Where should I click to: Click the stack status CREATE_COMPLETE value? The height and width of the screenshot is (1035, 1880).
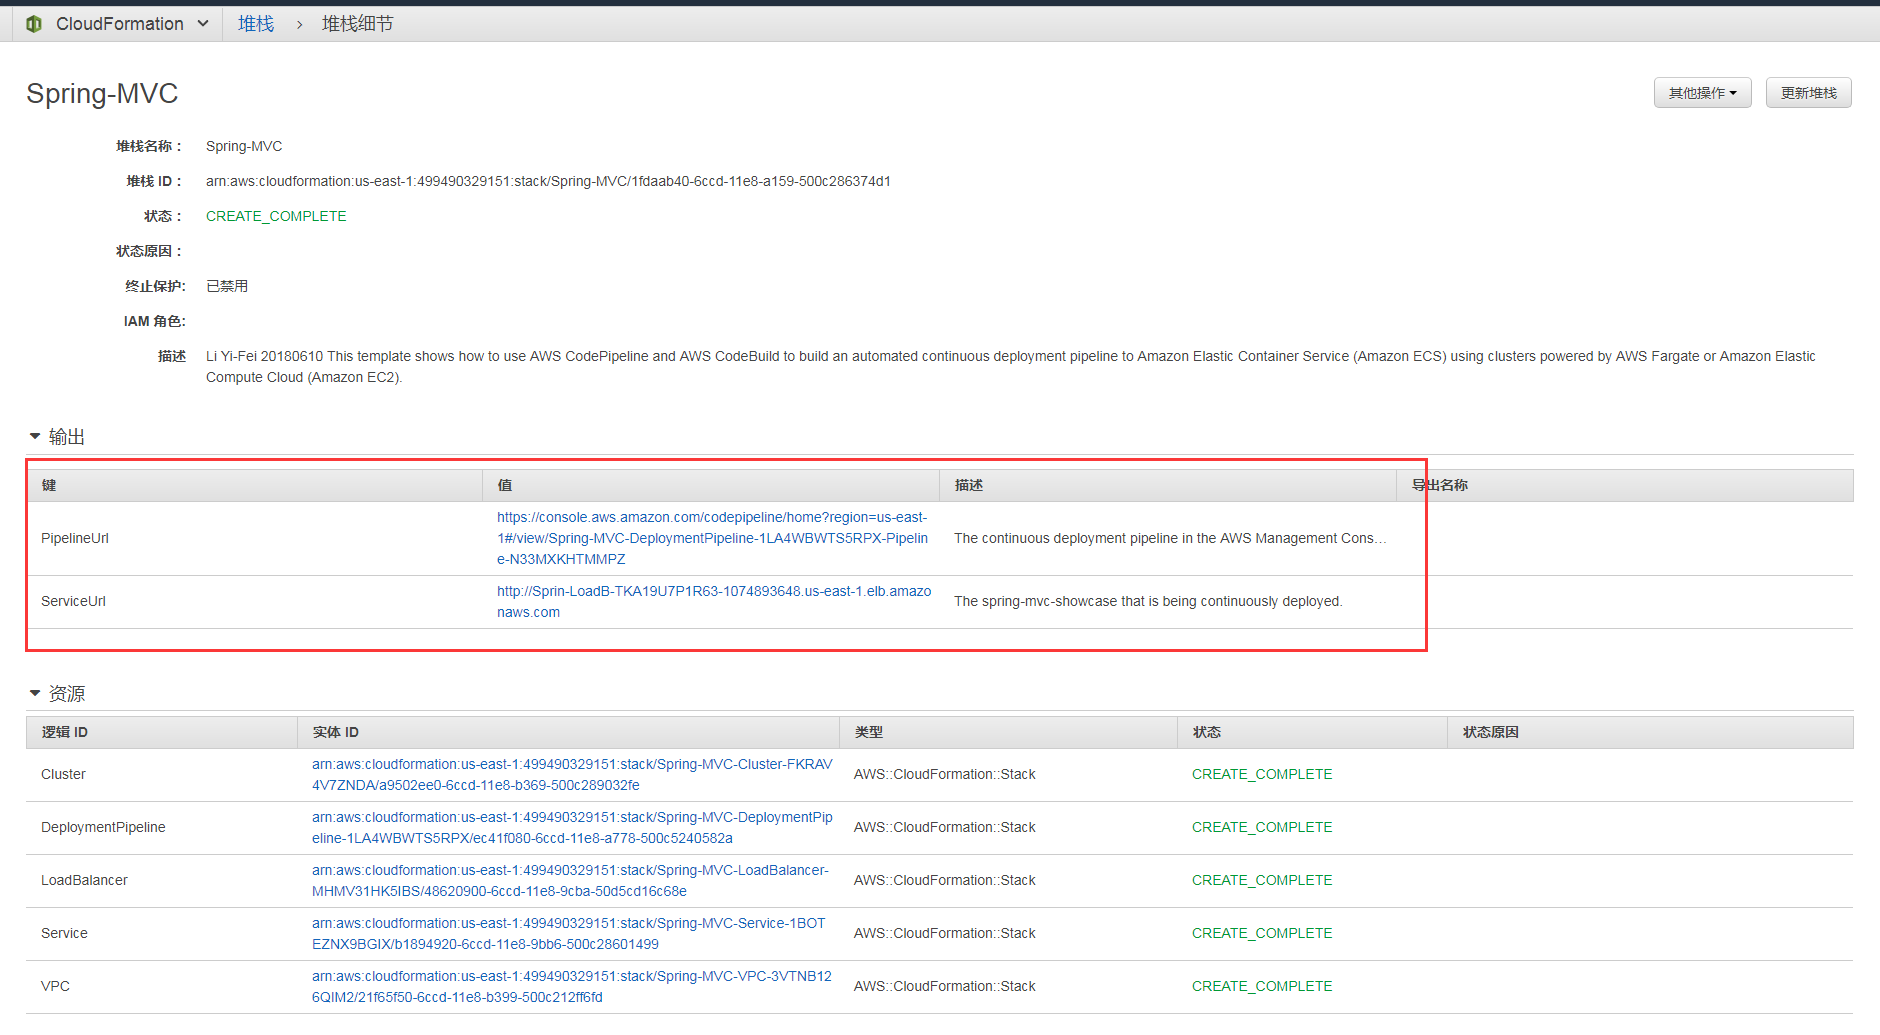click(x=276, y=216)
